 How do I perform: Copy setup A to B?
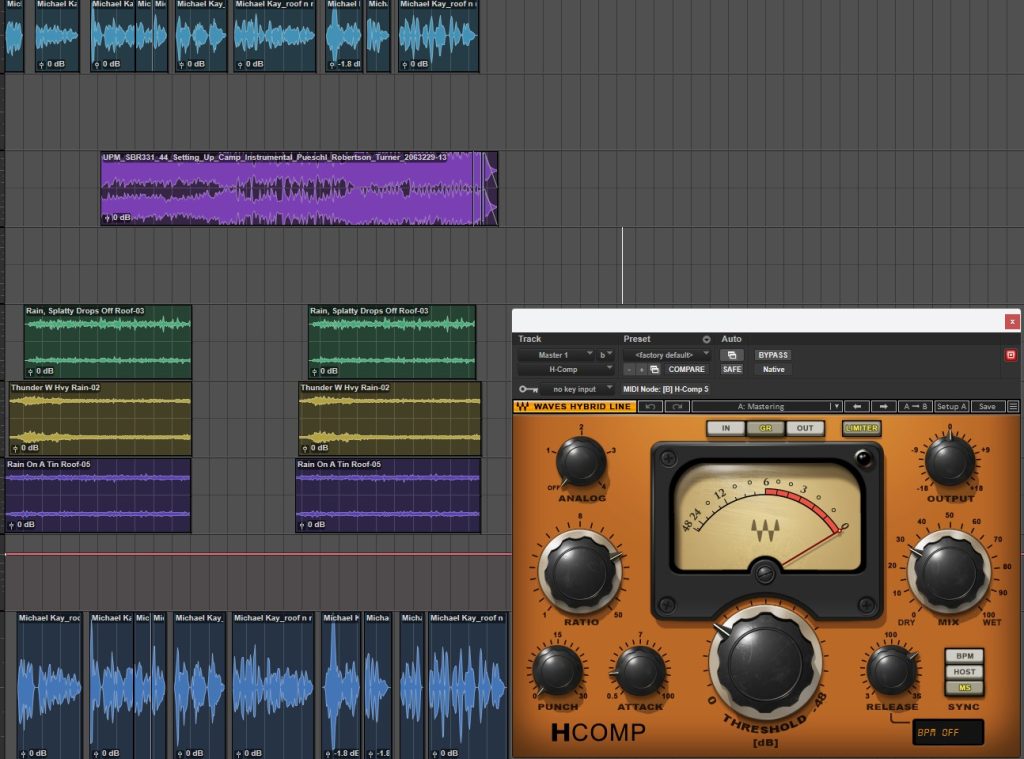915,406
